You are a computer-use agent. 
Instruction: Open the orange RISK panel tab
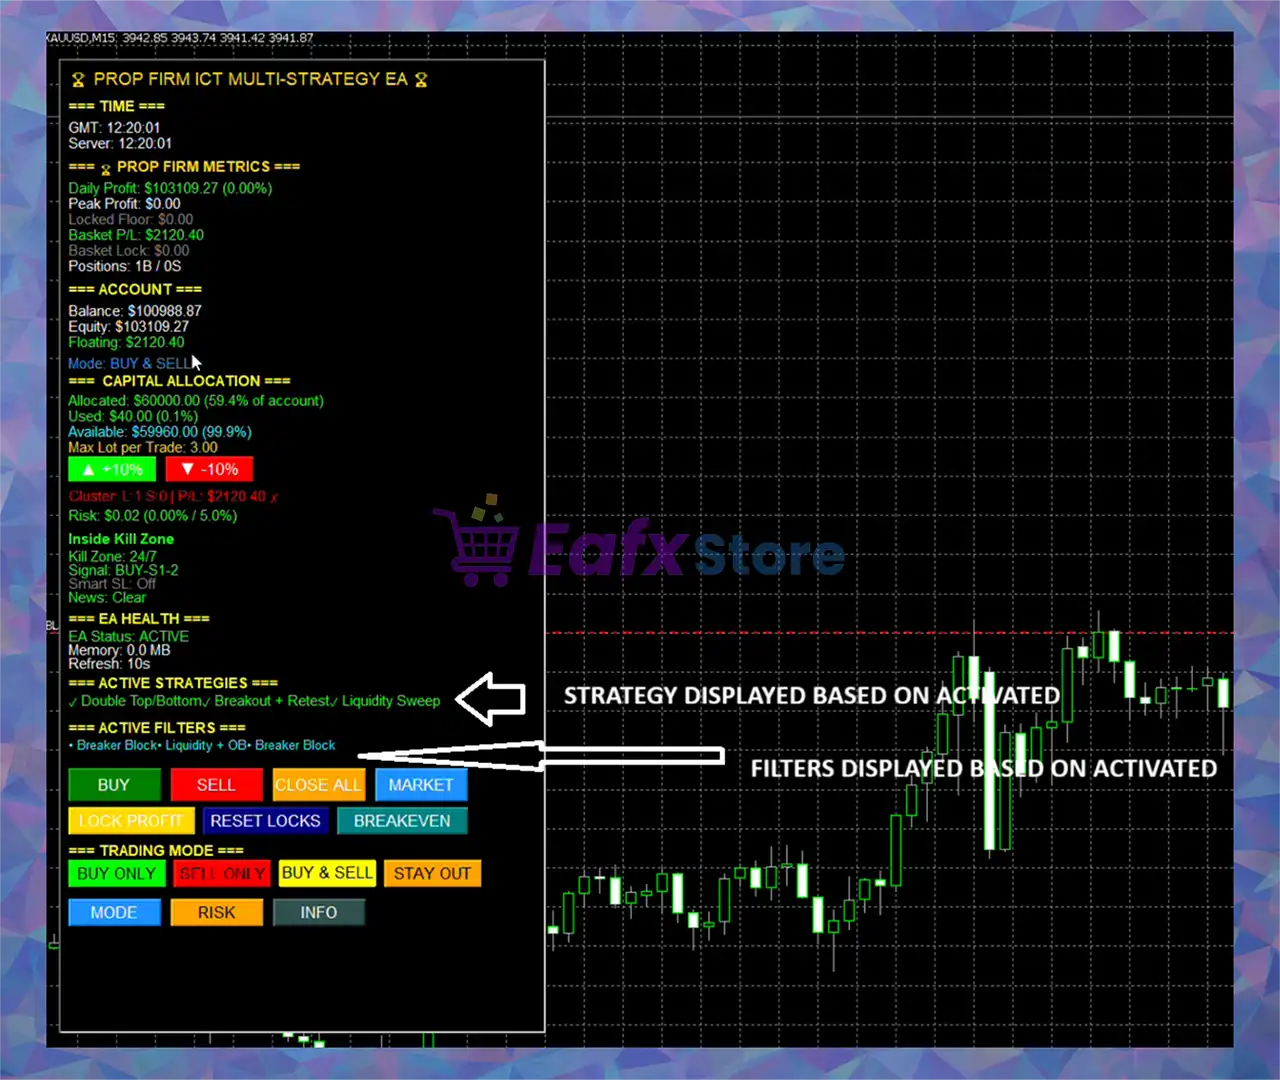[x=216, y=912]
